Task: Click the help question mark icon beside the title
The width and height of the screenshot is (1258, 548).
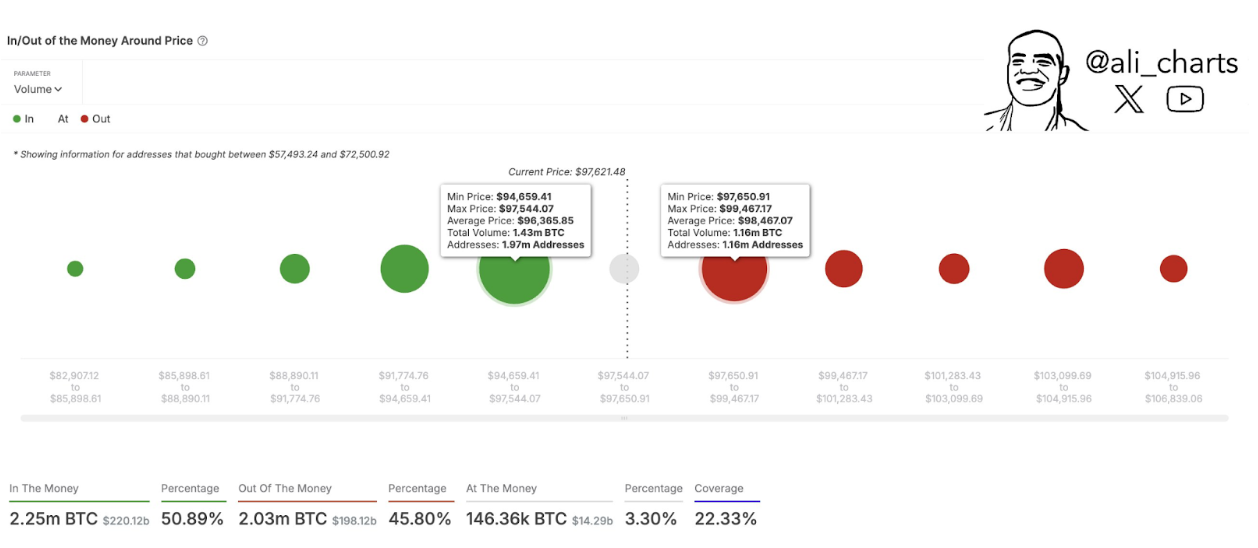Action: (x=203, y=41)
